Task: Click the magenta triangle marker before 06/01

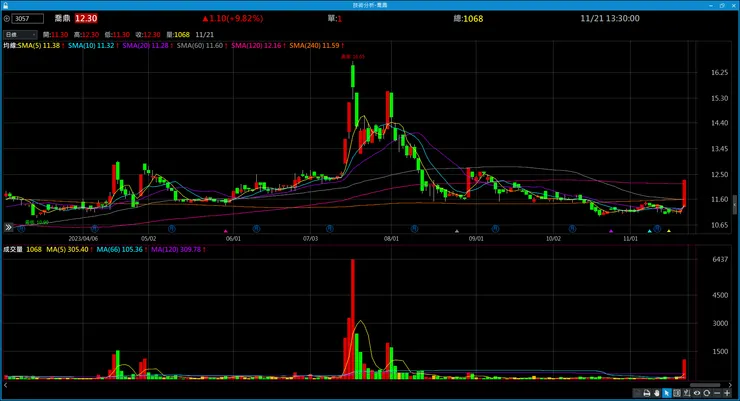Action: pos(226,231)
